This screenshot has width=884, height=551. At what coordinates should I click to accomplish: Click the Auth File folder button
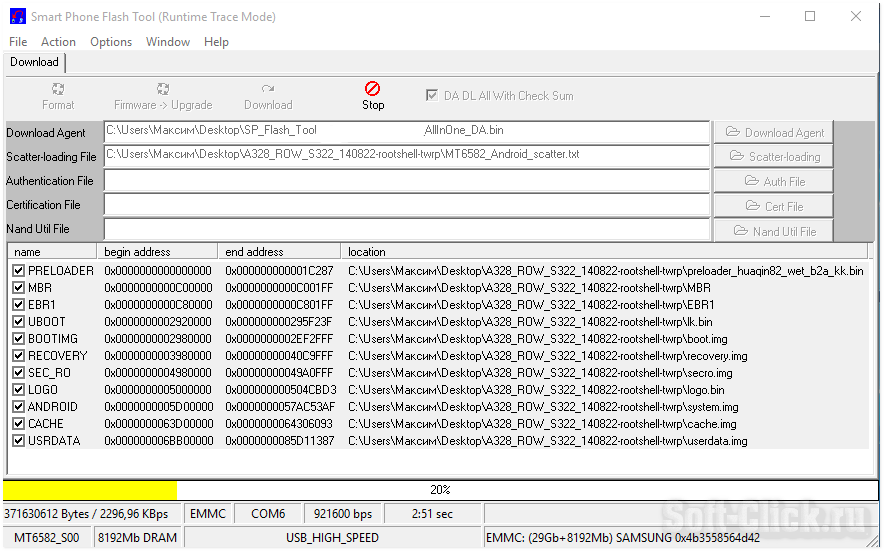pos(773,181)
